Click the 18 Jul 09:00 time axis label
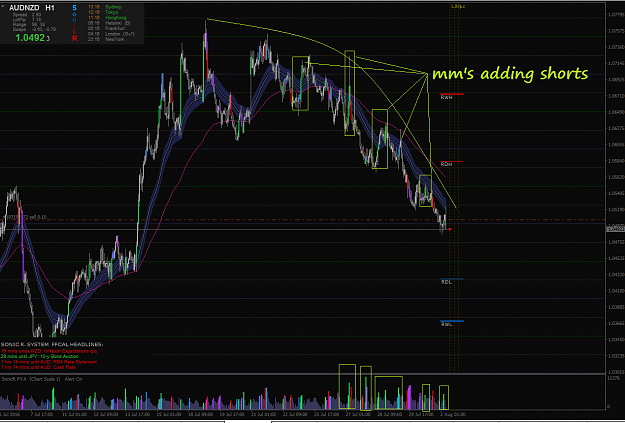This screenshot has height=423, width=625. pyautogui.click(x=200, y=415)
